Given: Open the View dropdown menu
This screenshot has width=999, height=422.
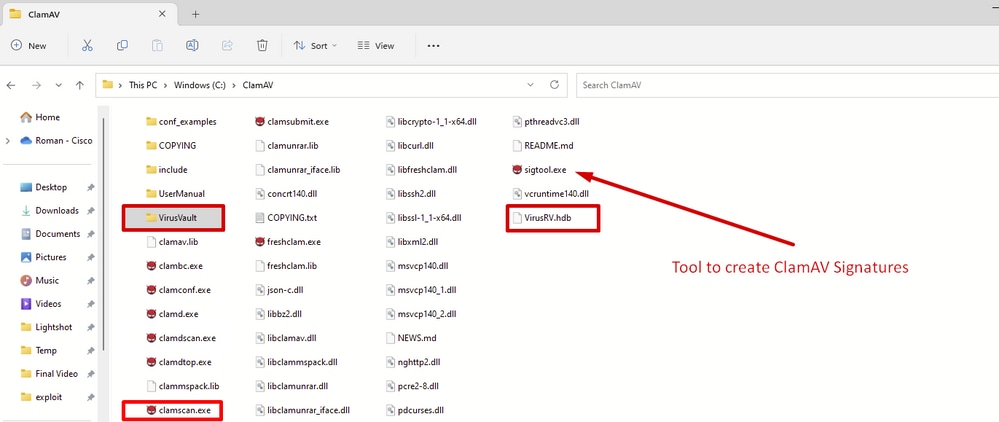Looking at the screenshot, I should [376, 46].
